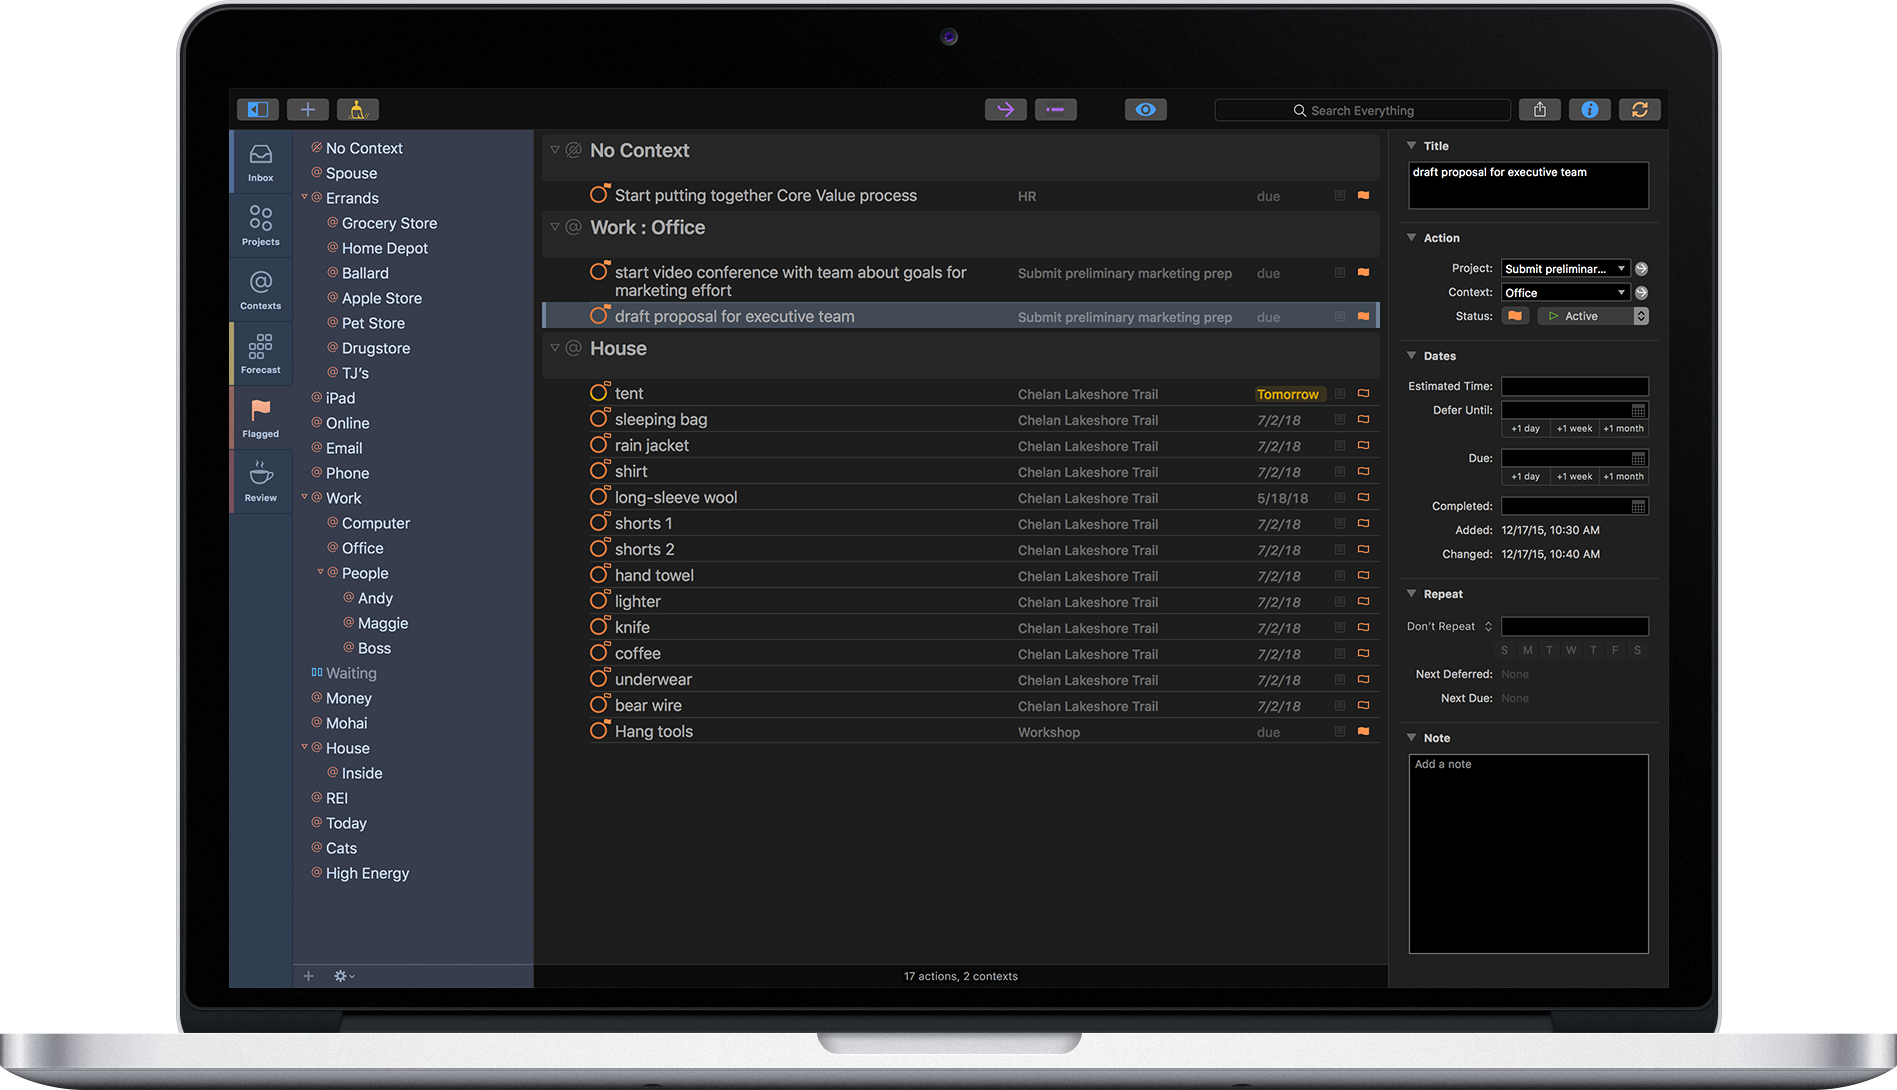Click the Clean Up broom icon
The width and height of the screenshot is (1897, 1090).
coord(357,110)
